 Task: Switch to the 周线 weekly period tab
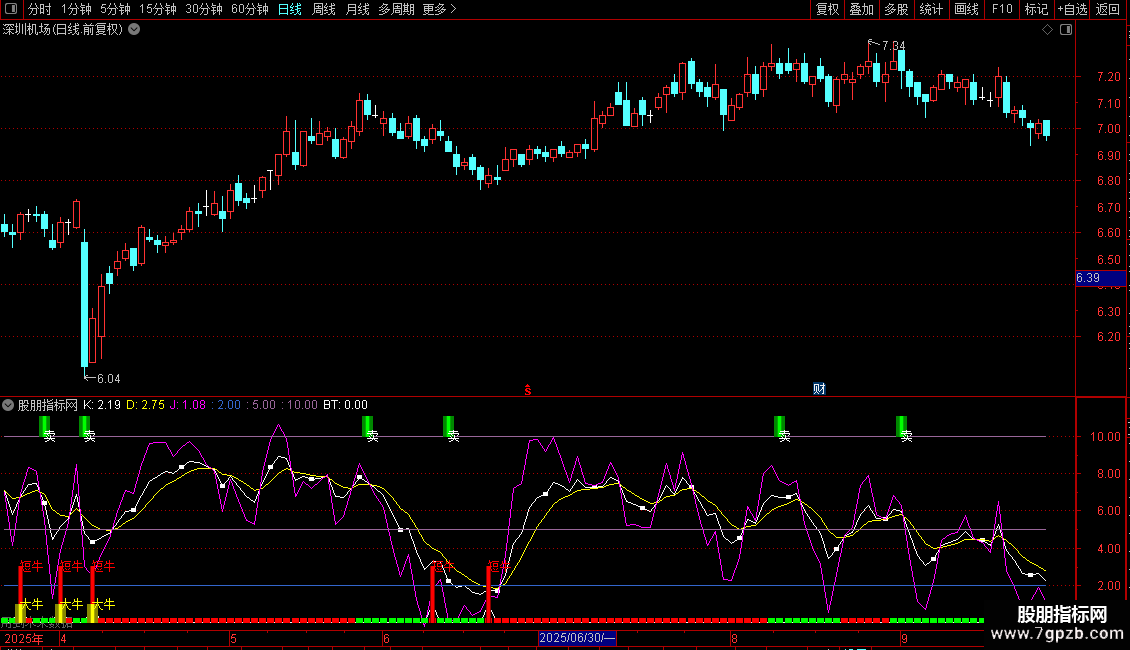pos(324,10)
